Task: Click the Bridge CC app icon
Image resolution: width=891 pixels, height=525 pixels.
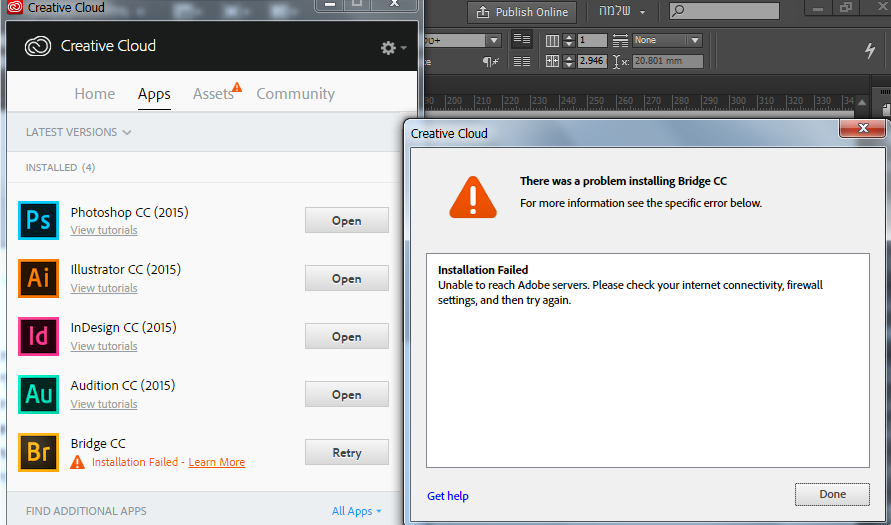Action: tap(39, 452)
